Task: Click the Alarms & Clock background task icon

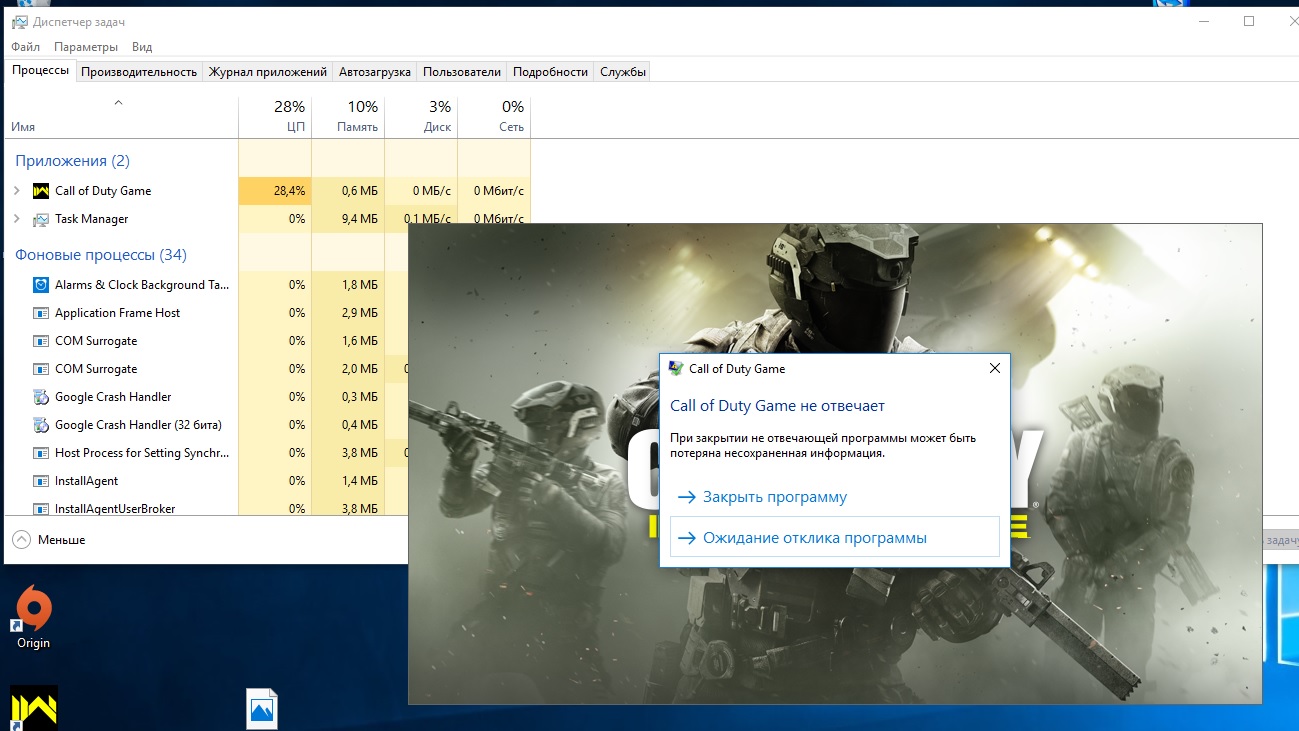Action: point(41,285)
